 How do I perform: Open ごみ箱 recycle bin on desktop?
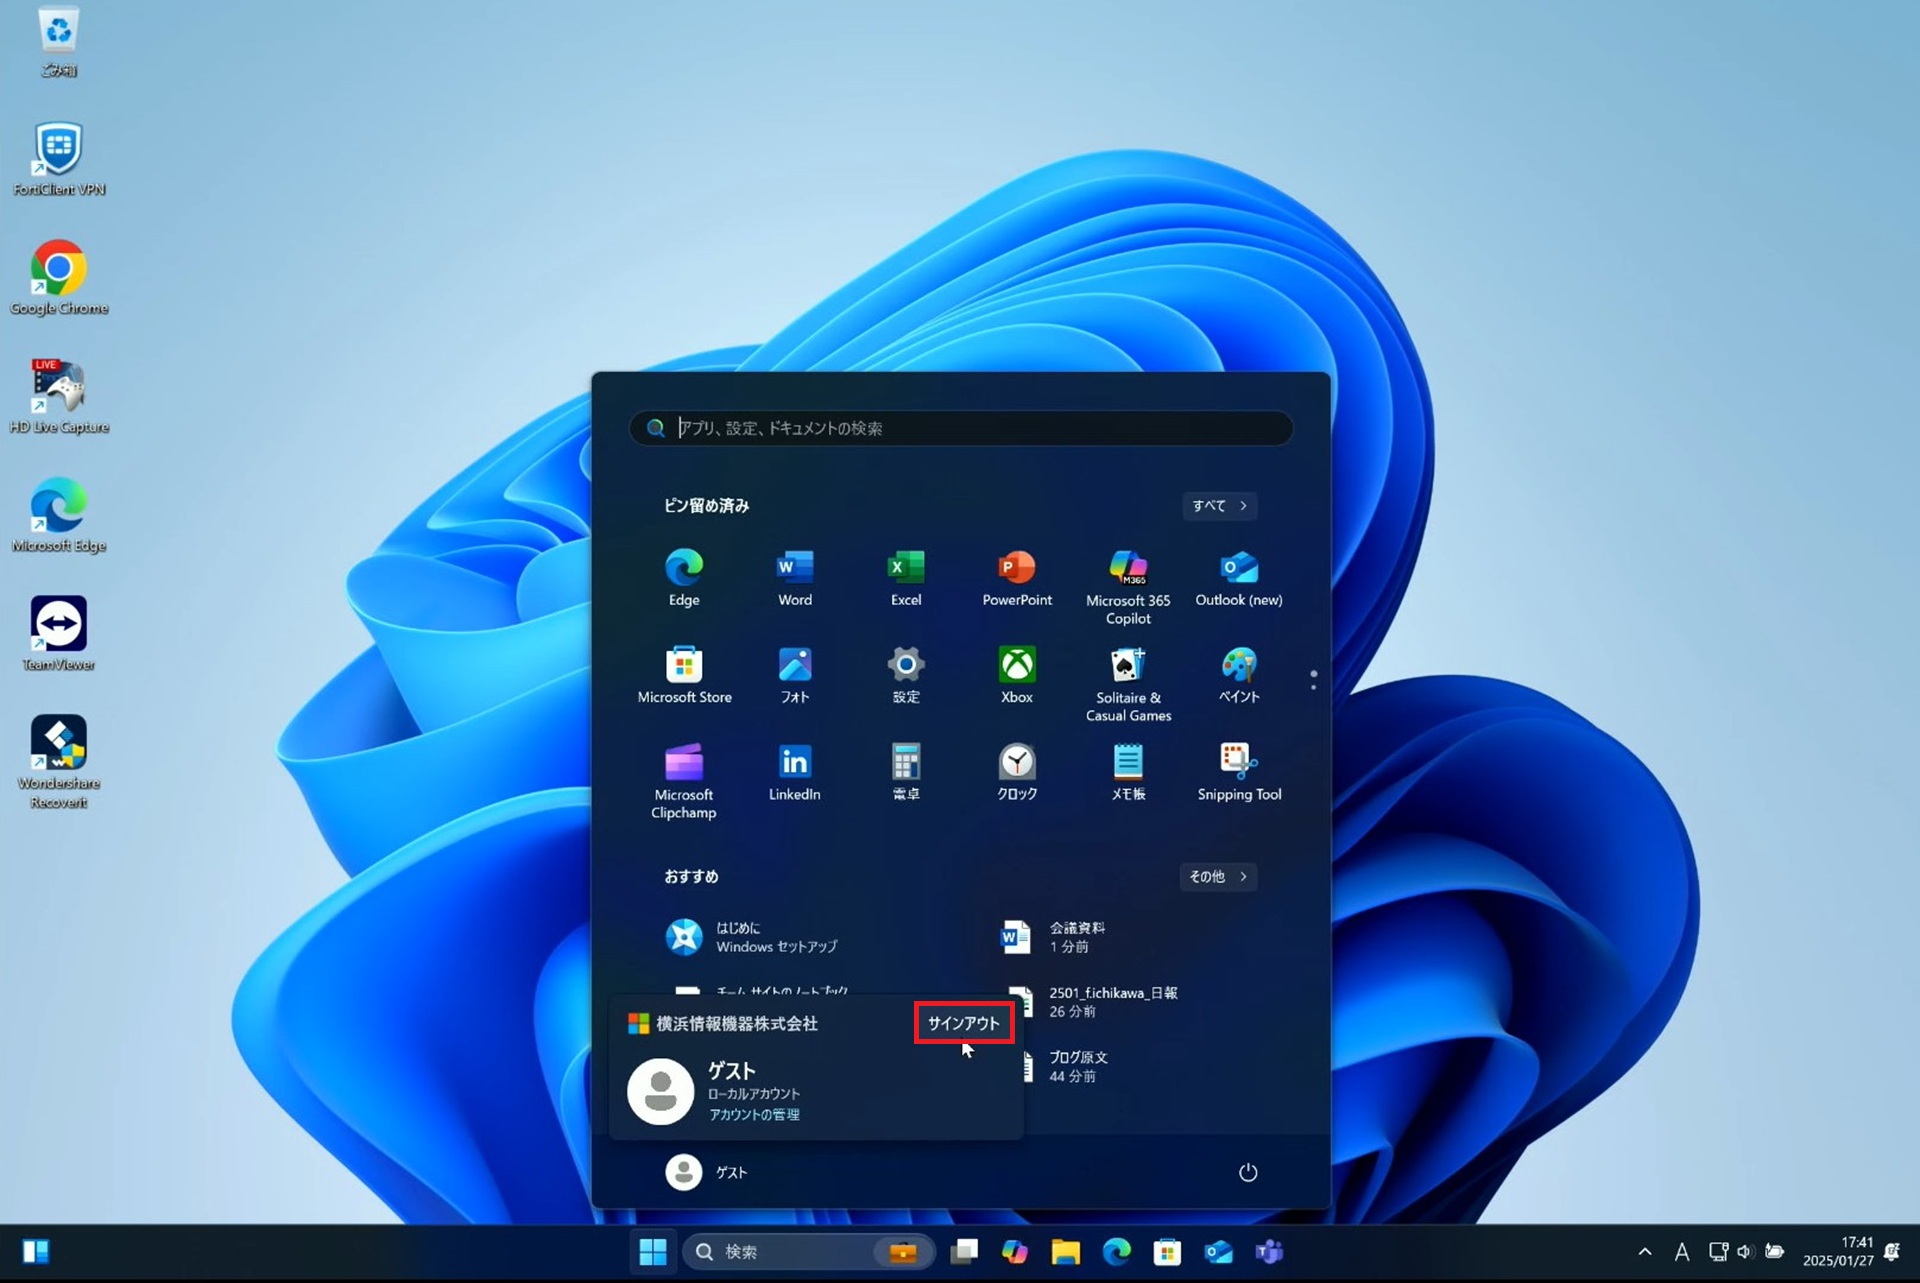[x=58, y=42]
